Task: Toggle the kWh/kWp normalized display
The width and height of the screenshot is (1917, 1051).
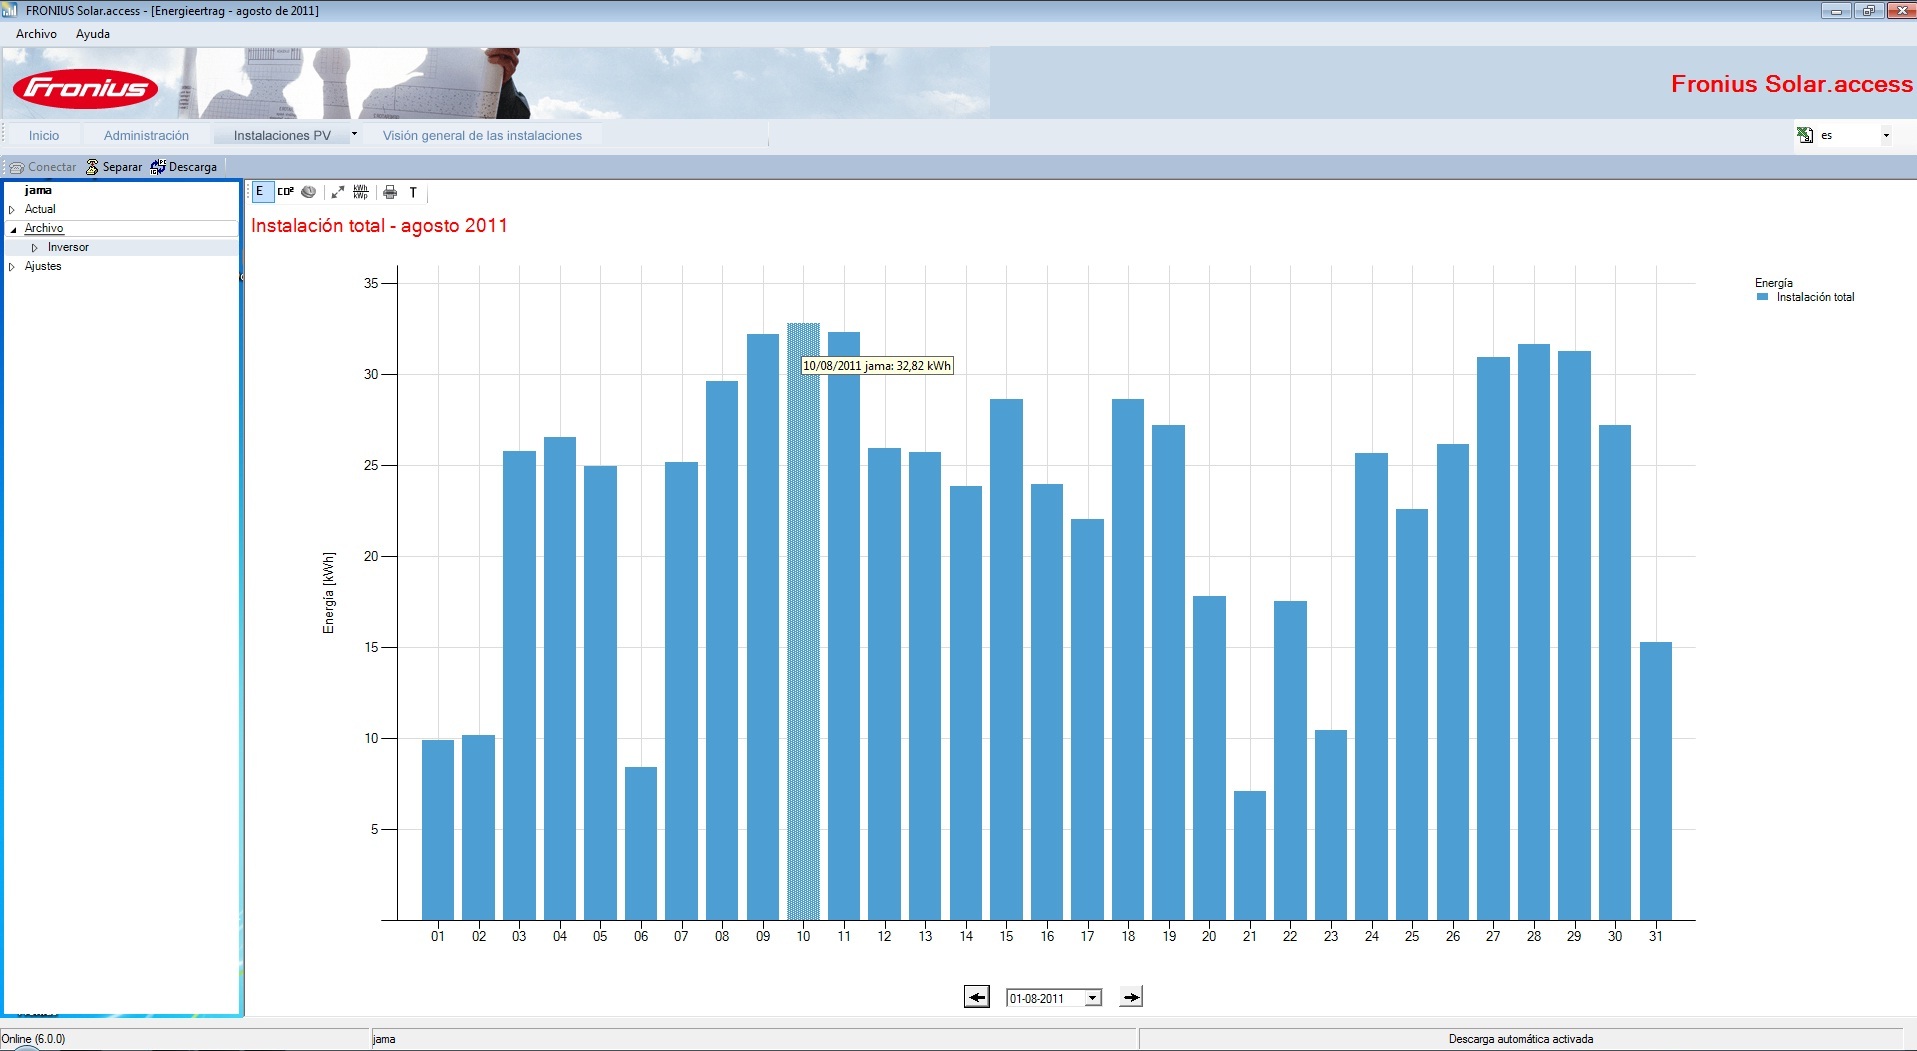Action: [361, 192]
